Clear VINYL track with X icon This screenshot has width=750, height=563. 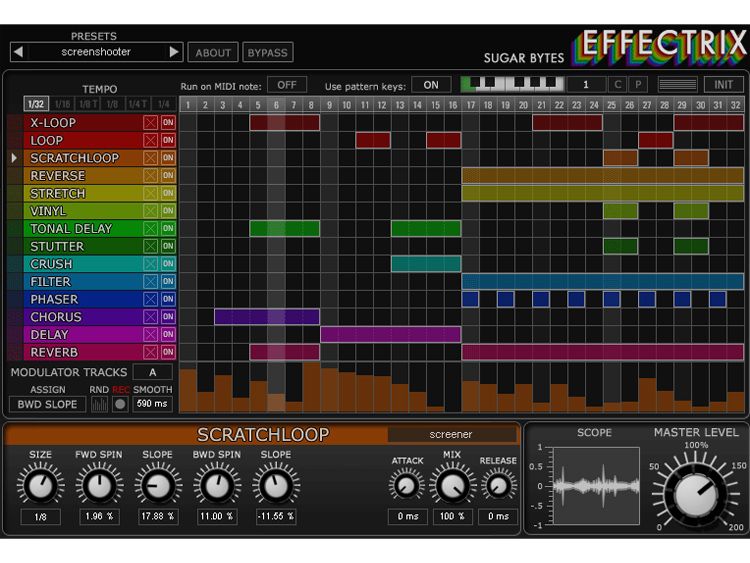click(150, 211)
